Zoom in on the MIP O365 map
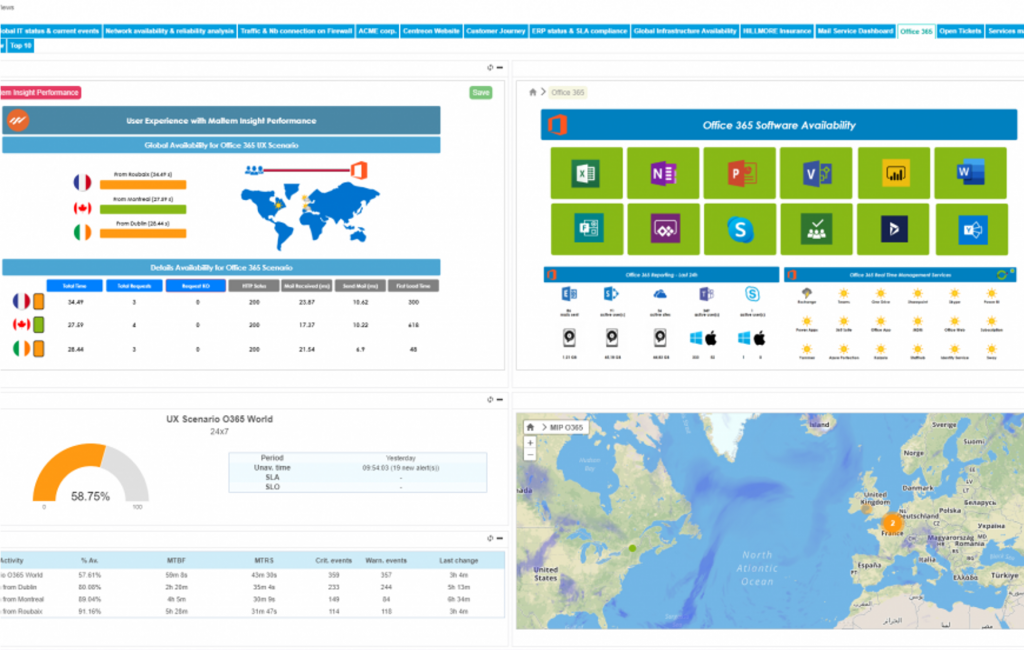Image resolution: width=1024 pixels, height=650 pixels. [530, 442]
